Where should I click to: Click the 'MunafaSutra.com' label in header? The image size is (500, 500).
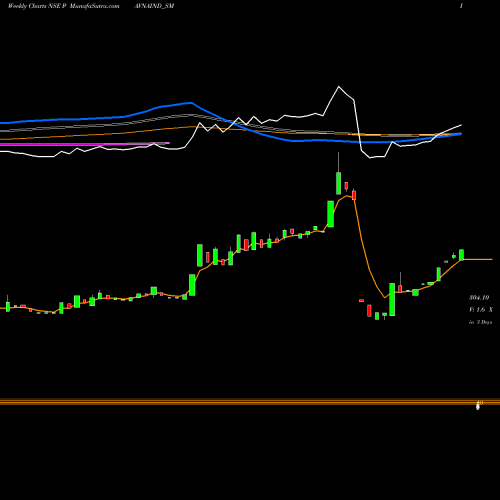click(x=95, y=6)
